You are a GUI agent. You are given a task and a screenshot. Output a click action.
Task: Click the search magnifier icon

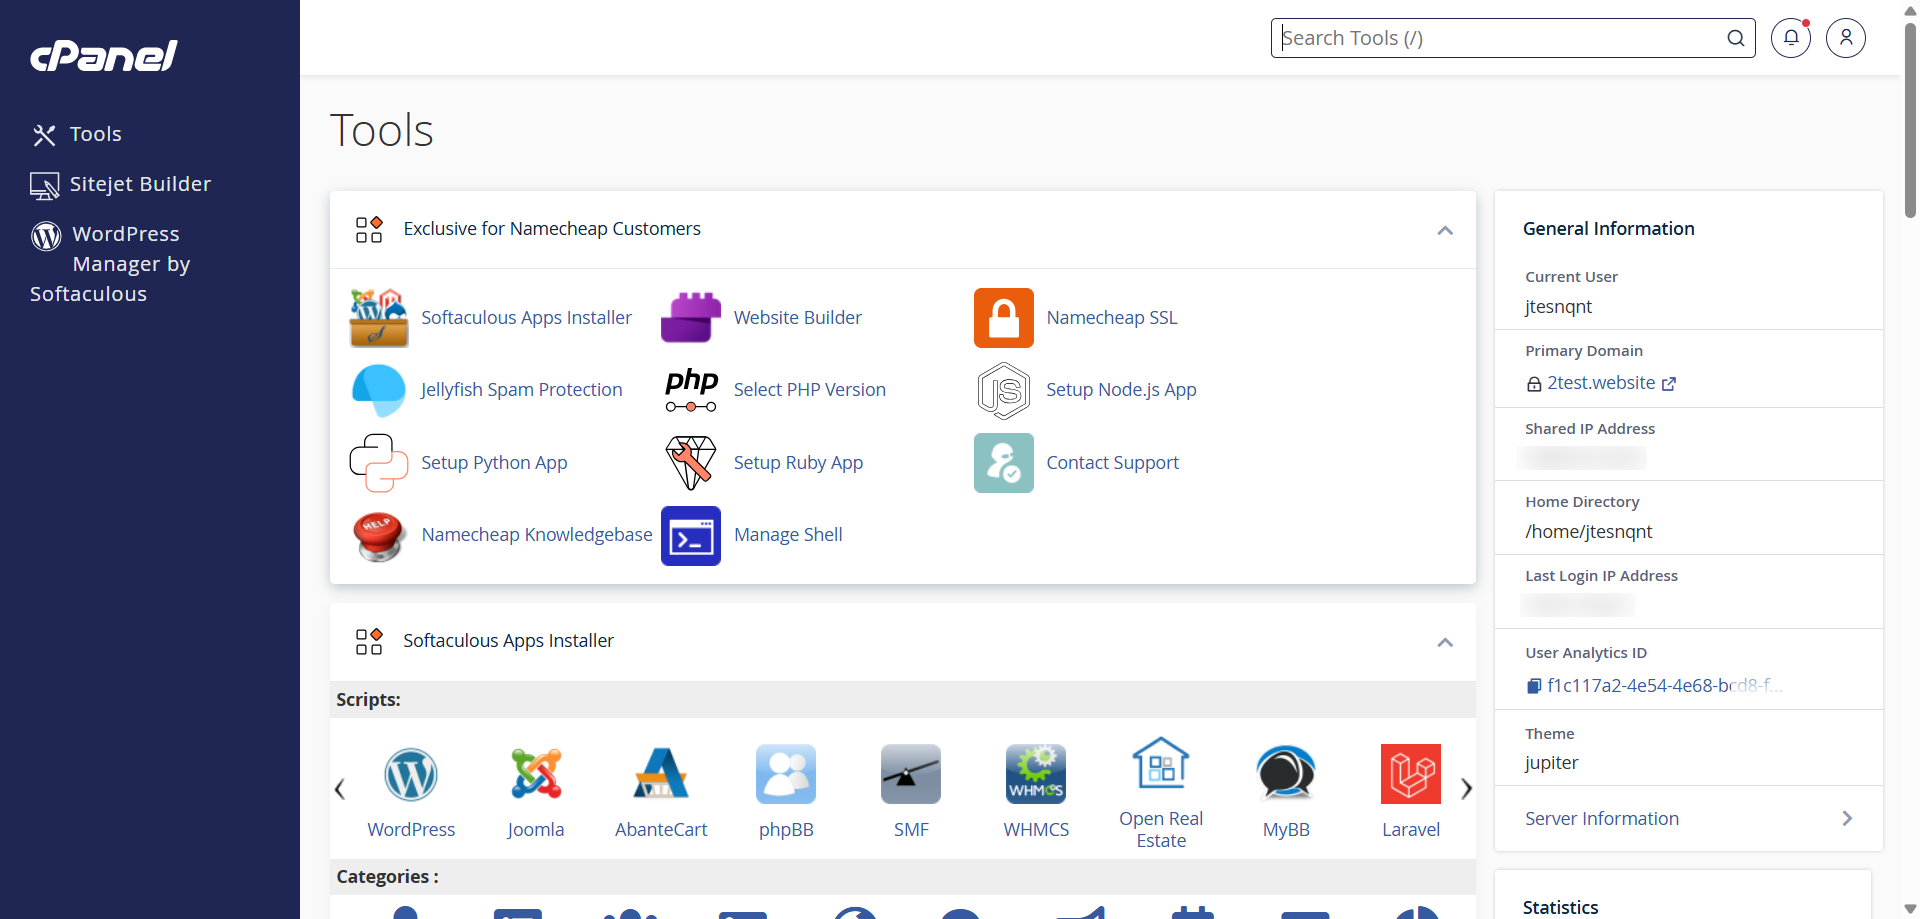click(1736, 38)
